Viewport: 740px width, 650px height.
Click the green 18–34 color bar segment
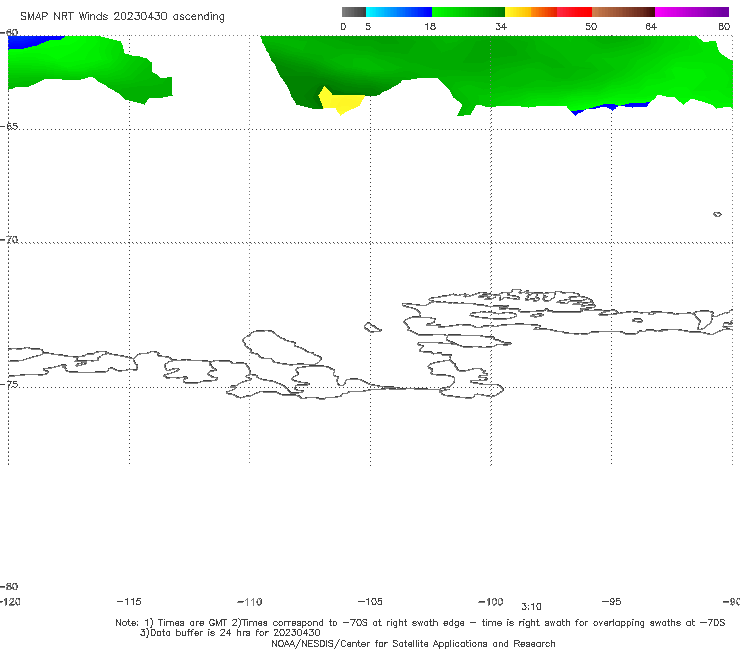tap(468, 12)
